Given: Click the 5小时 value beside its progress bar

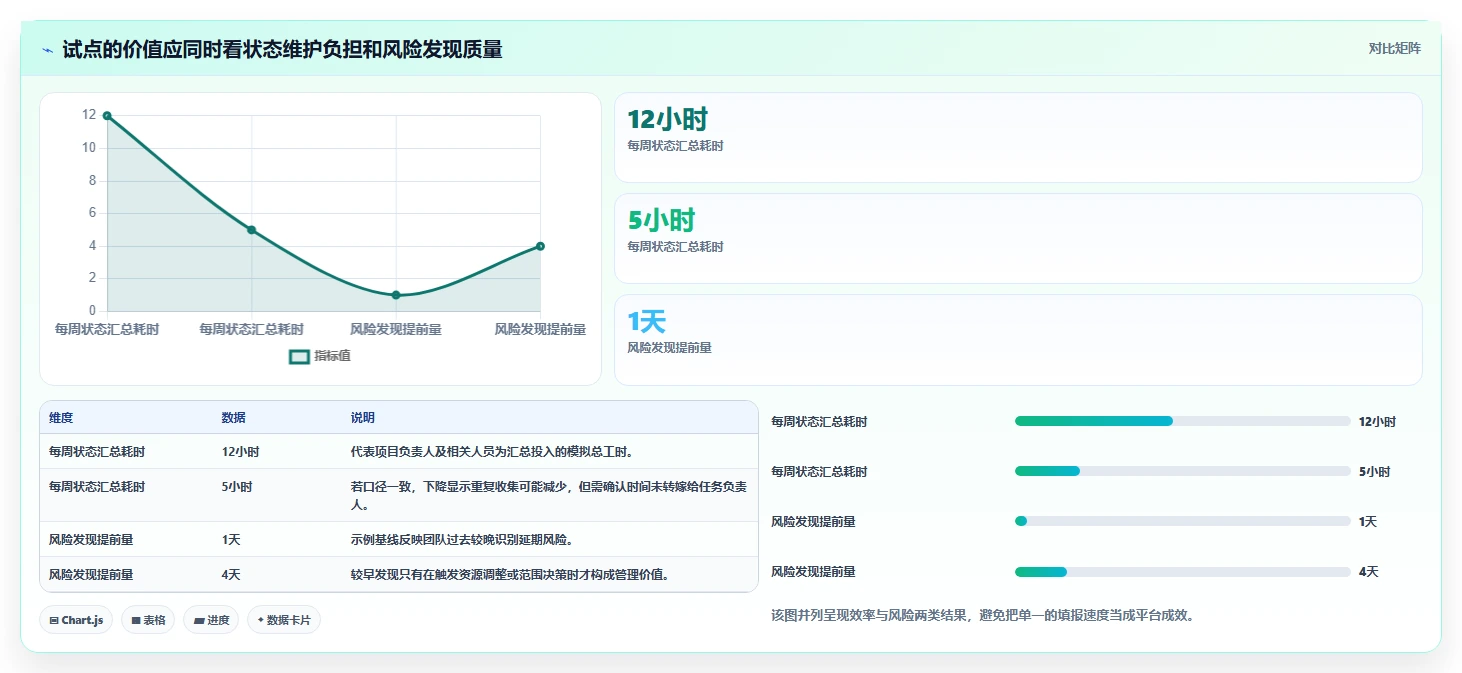Looking at the screenshot, I should [x=1374, y=472].
